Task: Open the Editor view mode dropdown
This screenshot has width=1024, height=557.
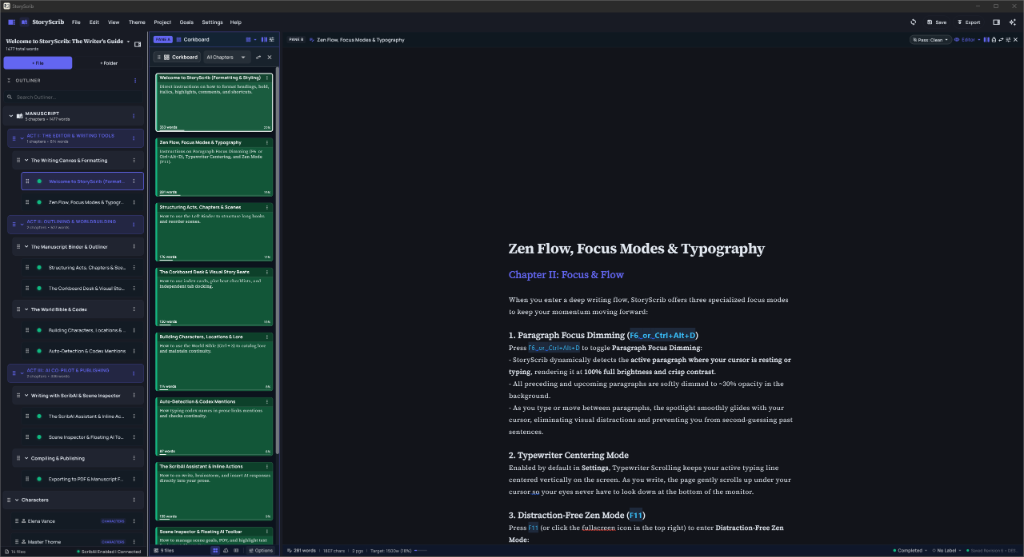Action: [x=967, y=40]
